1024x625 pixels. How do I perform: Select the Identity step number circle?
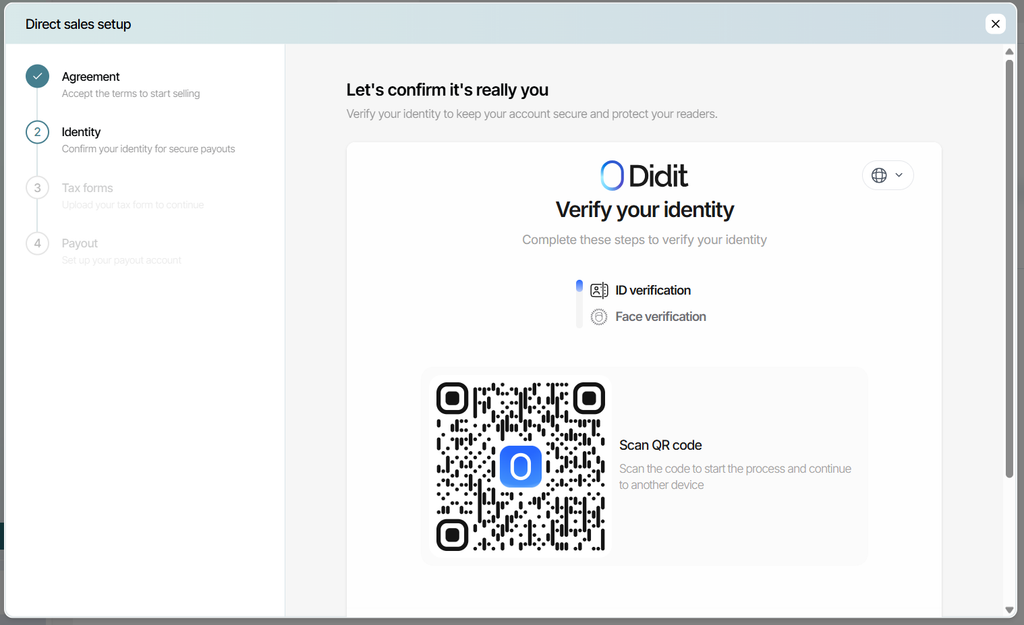click(37, 132)
